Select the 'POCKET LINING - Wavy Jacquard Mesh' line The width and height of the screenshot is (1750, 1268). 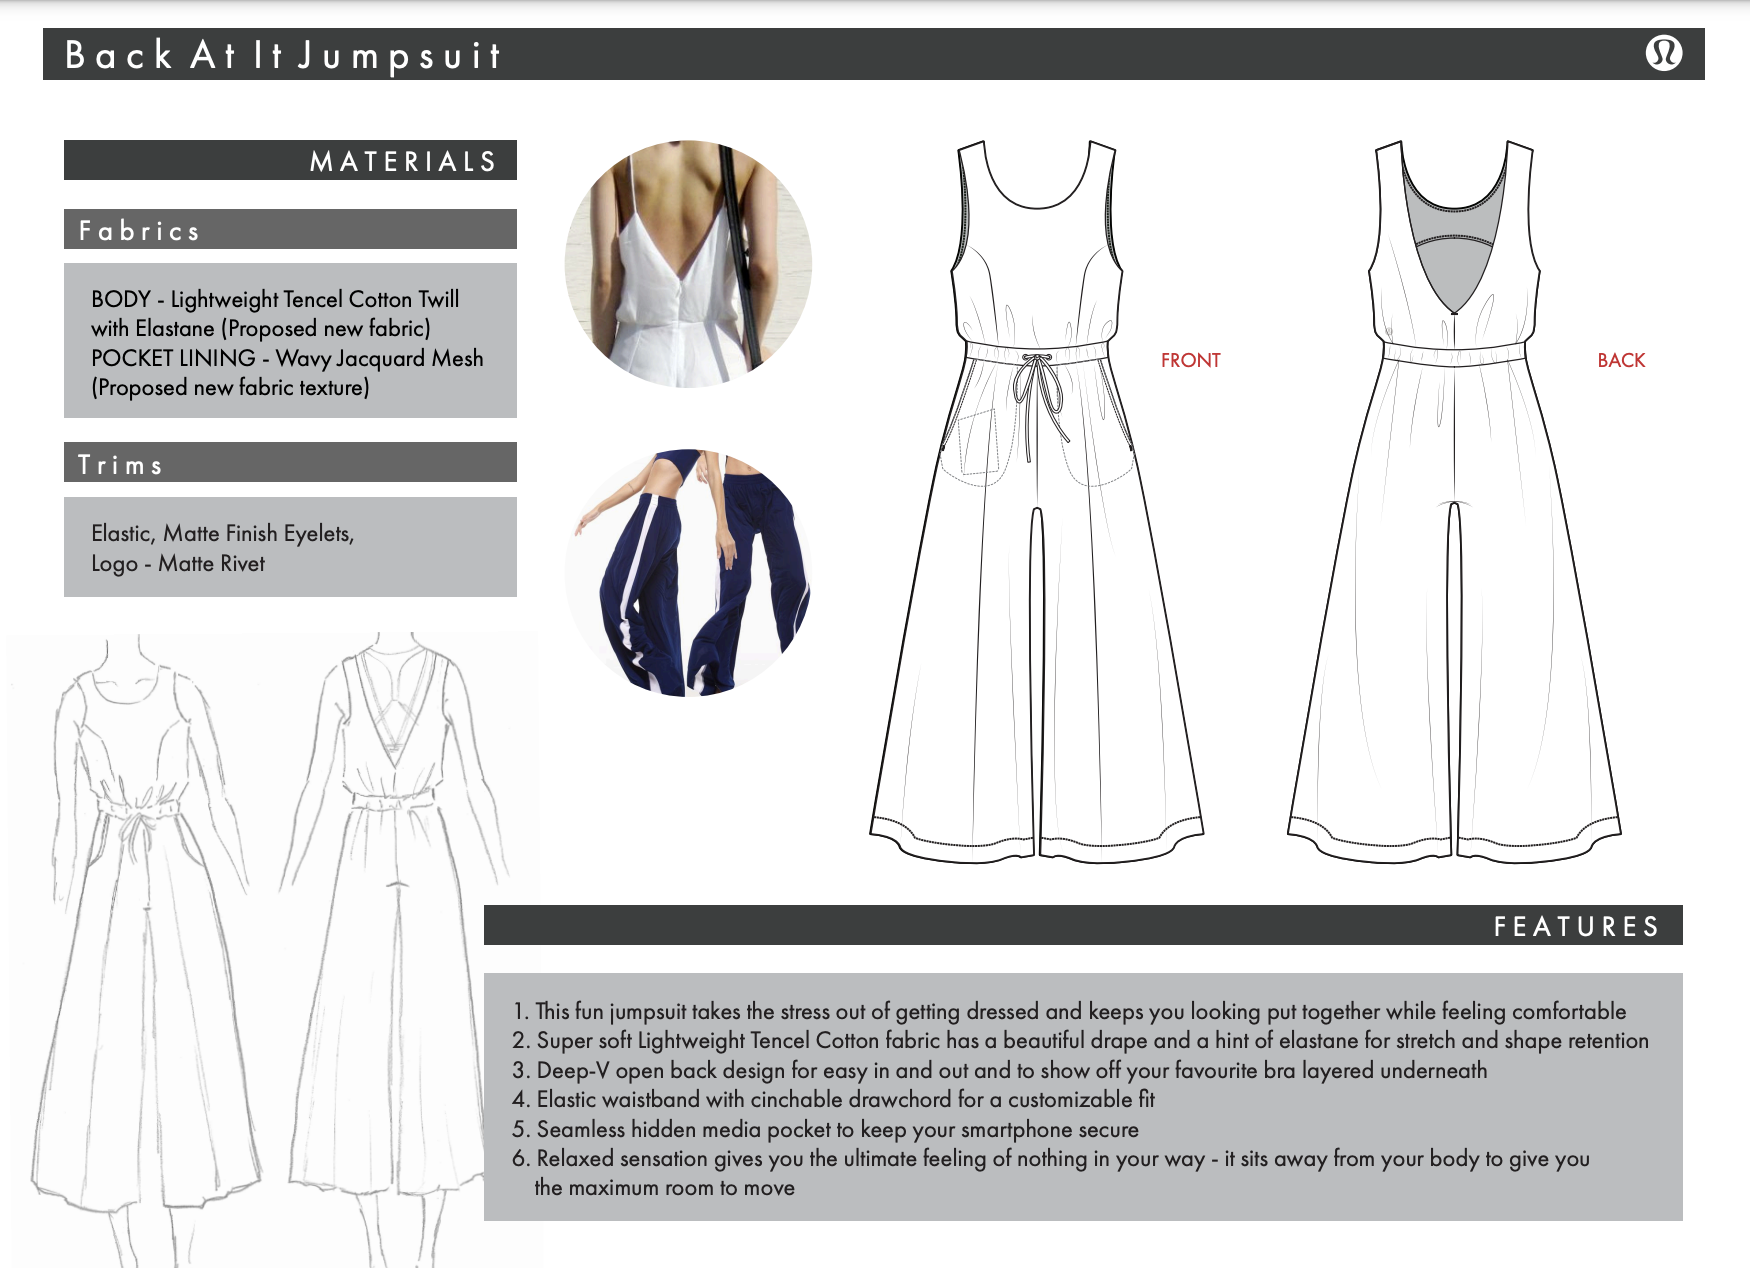287,358
